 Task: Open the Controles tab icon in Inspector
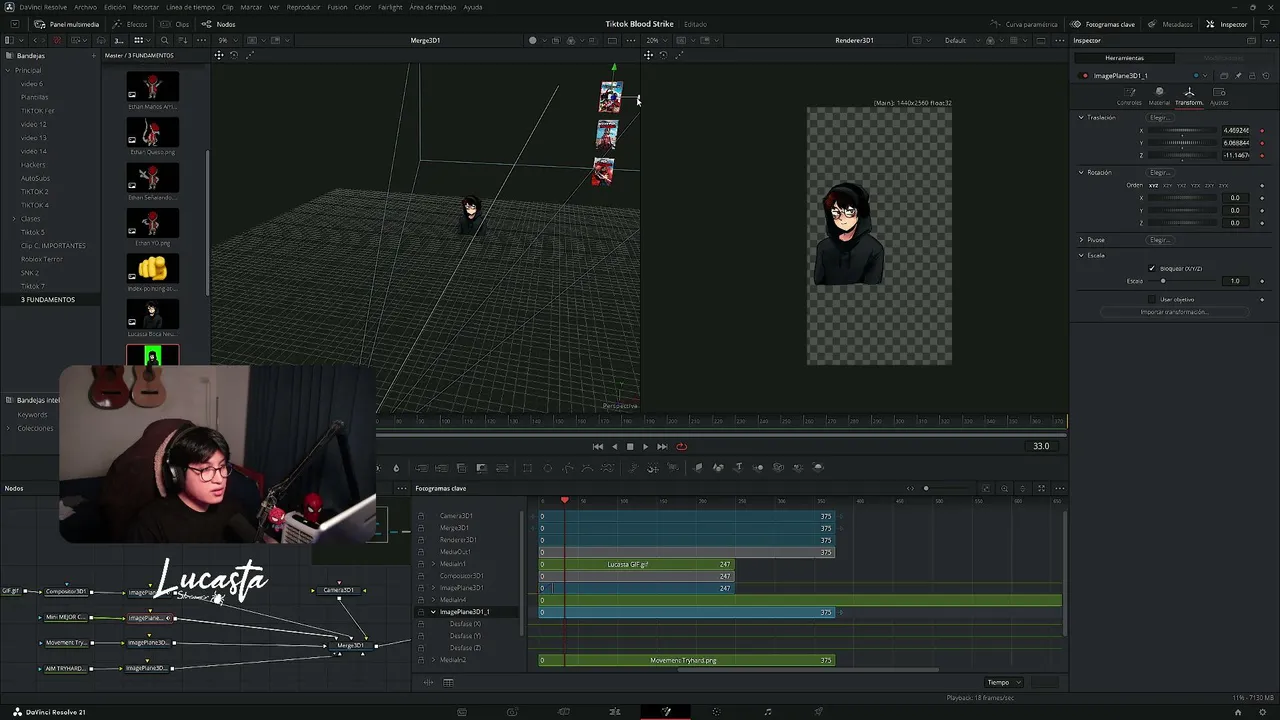(1129, 95)
